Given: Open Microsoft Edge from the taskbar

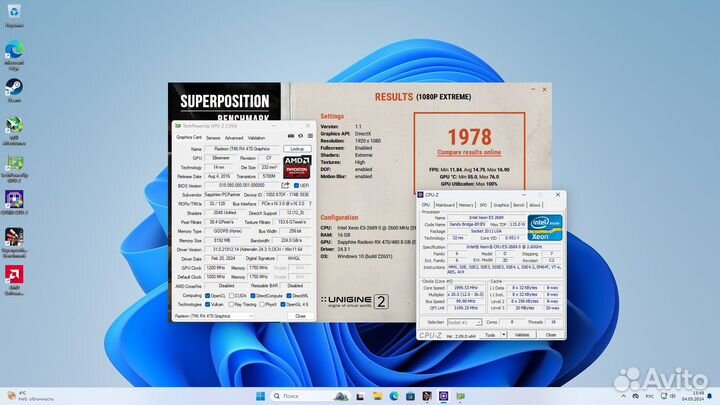Looking at the screenshot, I should click(x=394, y=396).
